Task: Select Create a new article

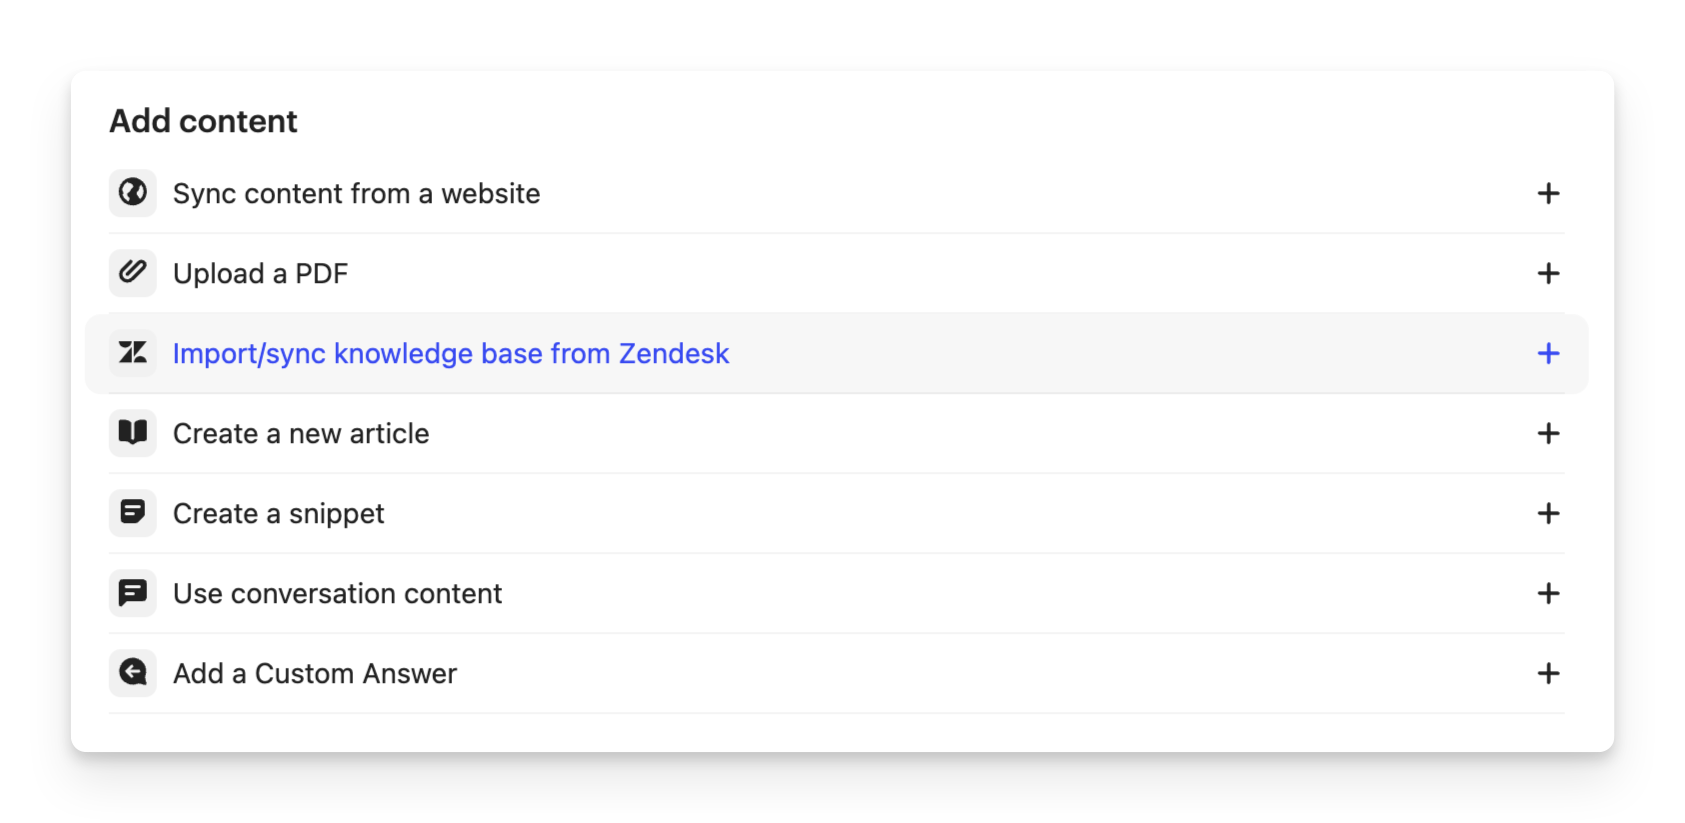Action: coord(301,433)
